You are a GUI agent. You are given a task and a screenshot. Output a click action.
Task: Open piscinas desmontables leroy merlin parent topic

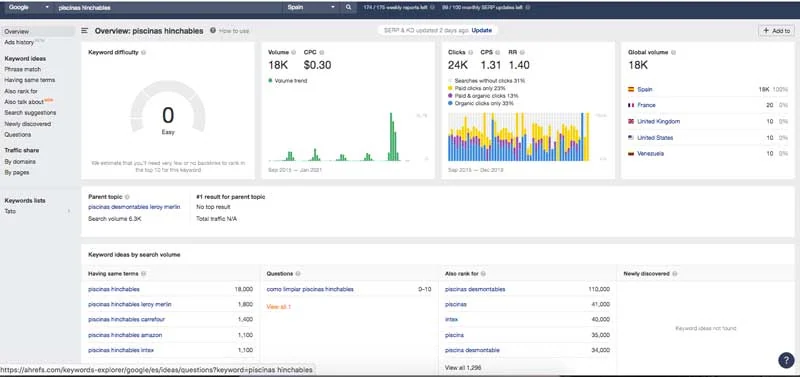point(134,207)
